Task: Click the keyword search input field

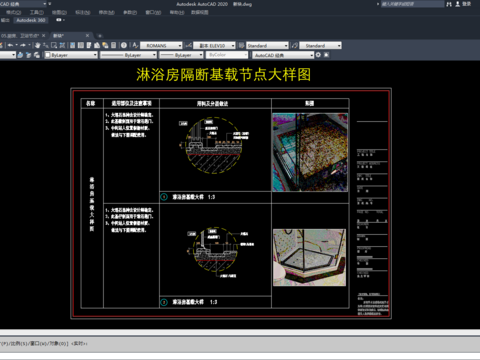Action: click(x=412, y=4)
